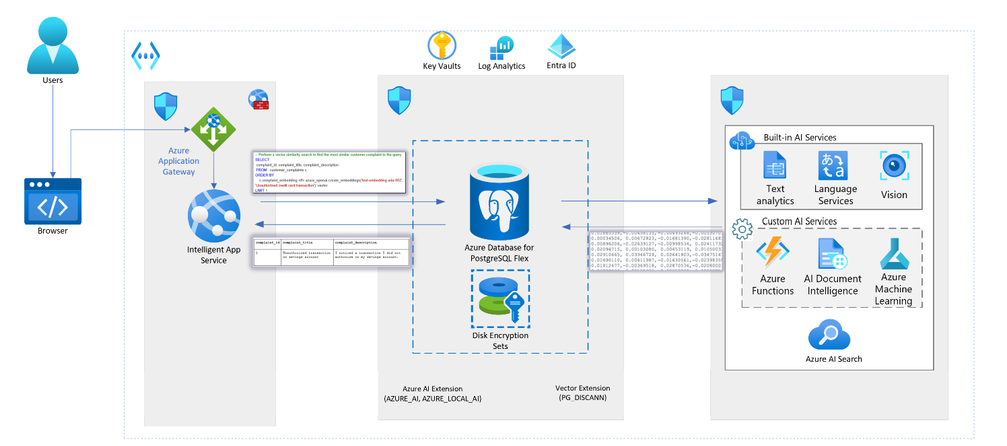Select the "Key Vaults" label
1007x446 pixels.
pos(442,66)
